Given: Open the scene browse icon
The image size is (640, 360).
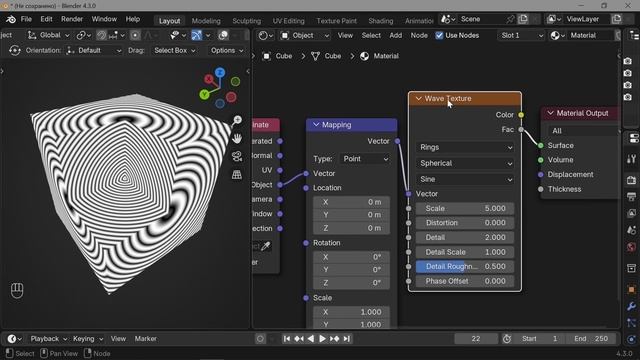Looking at the screenshot, I should coord(448,19).
